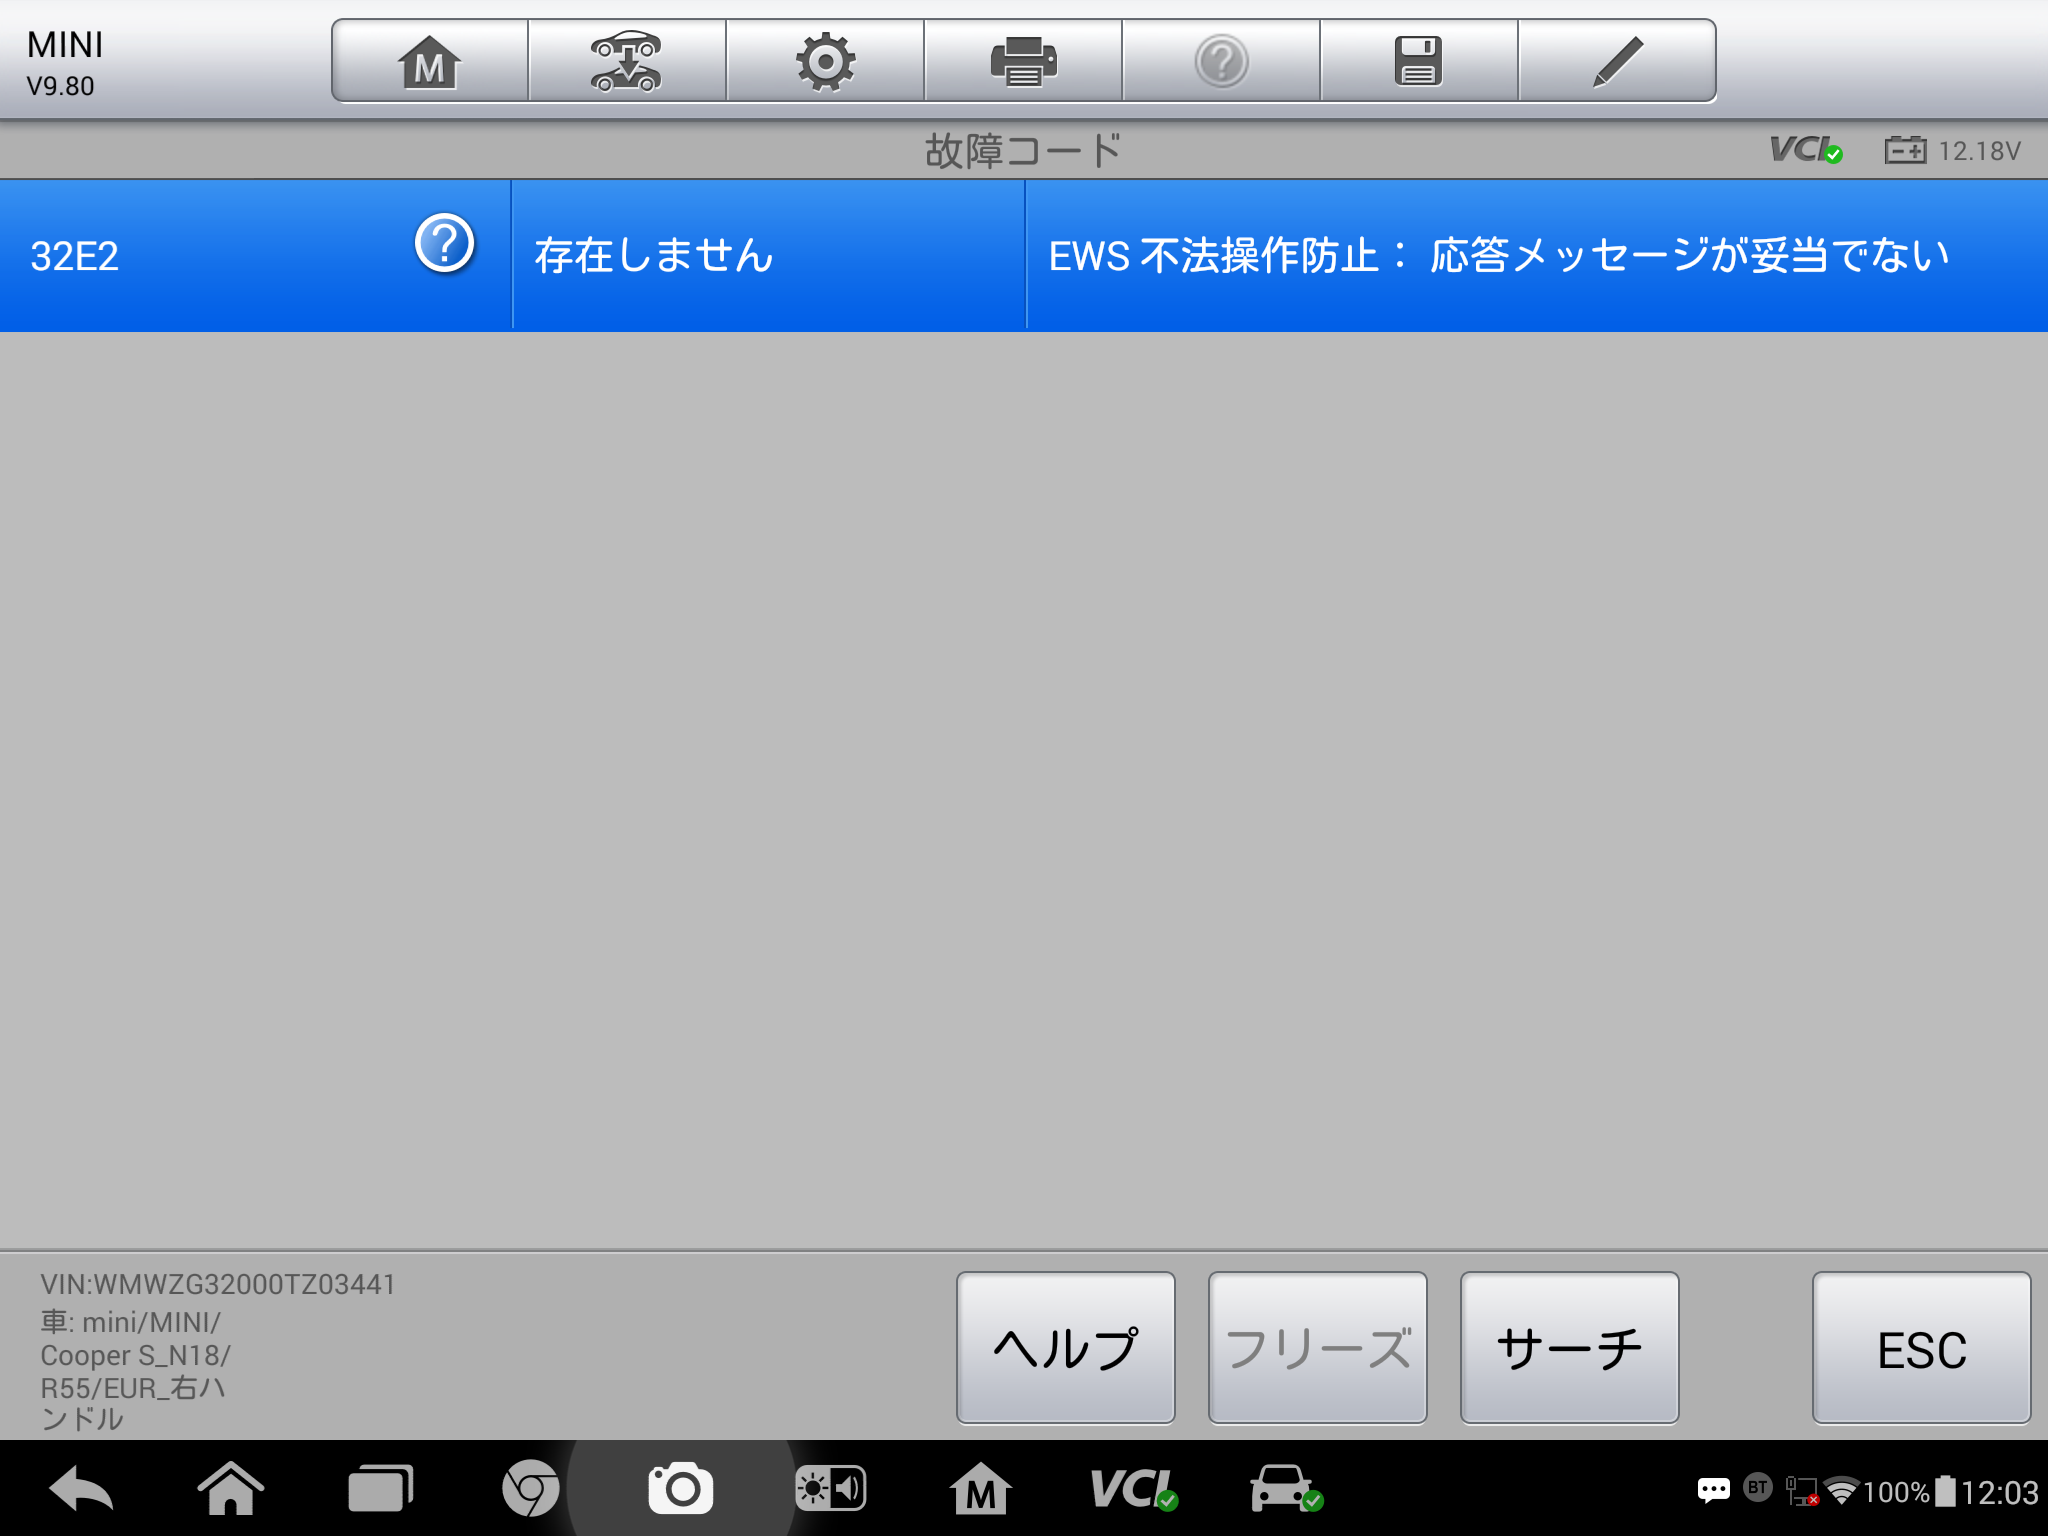This screenshot has width=2048, height=1536.
Task: Tap the VCI connection status in the title bar
Action: pos(1806,150)
